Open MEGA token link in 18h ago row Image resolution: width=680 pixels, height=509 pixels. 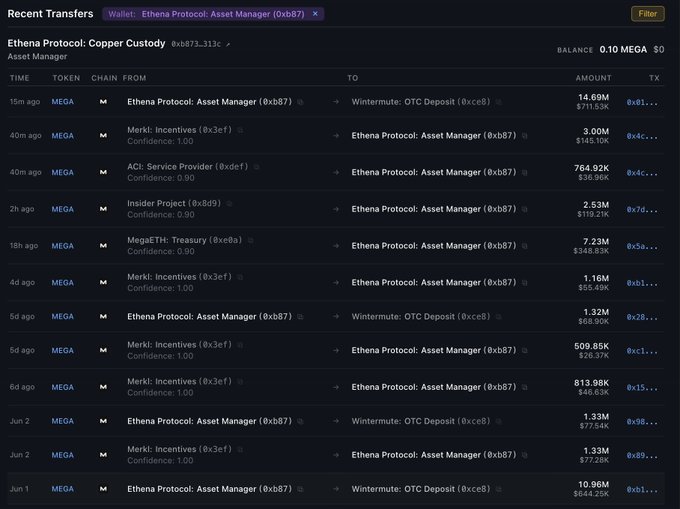(x=62, y=246)
